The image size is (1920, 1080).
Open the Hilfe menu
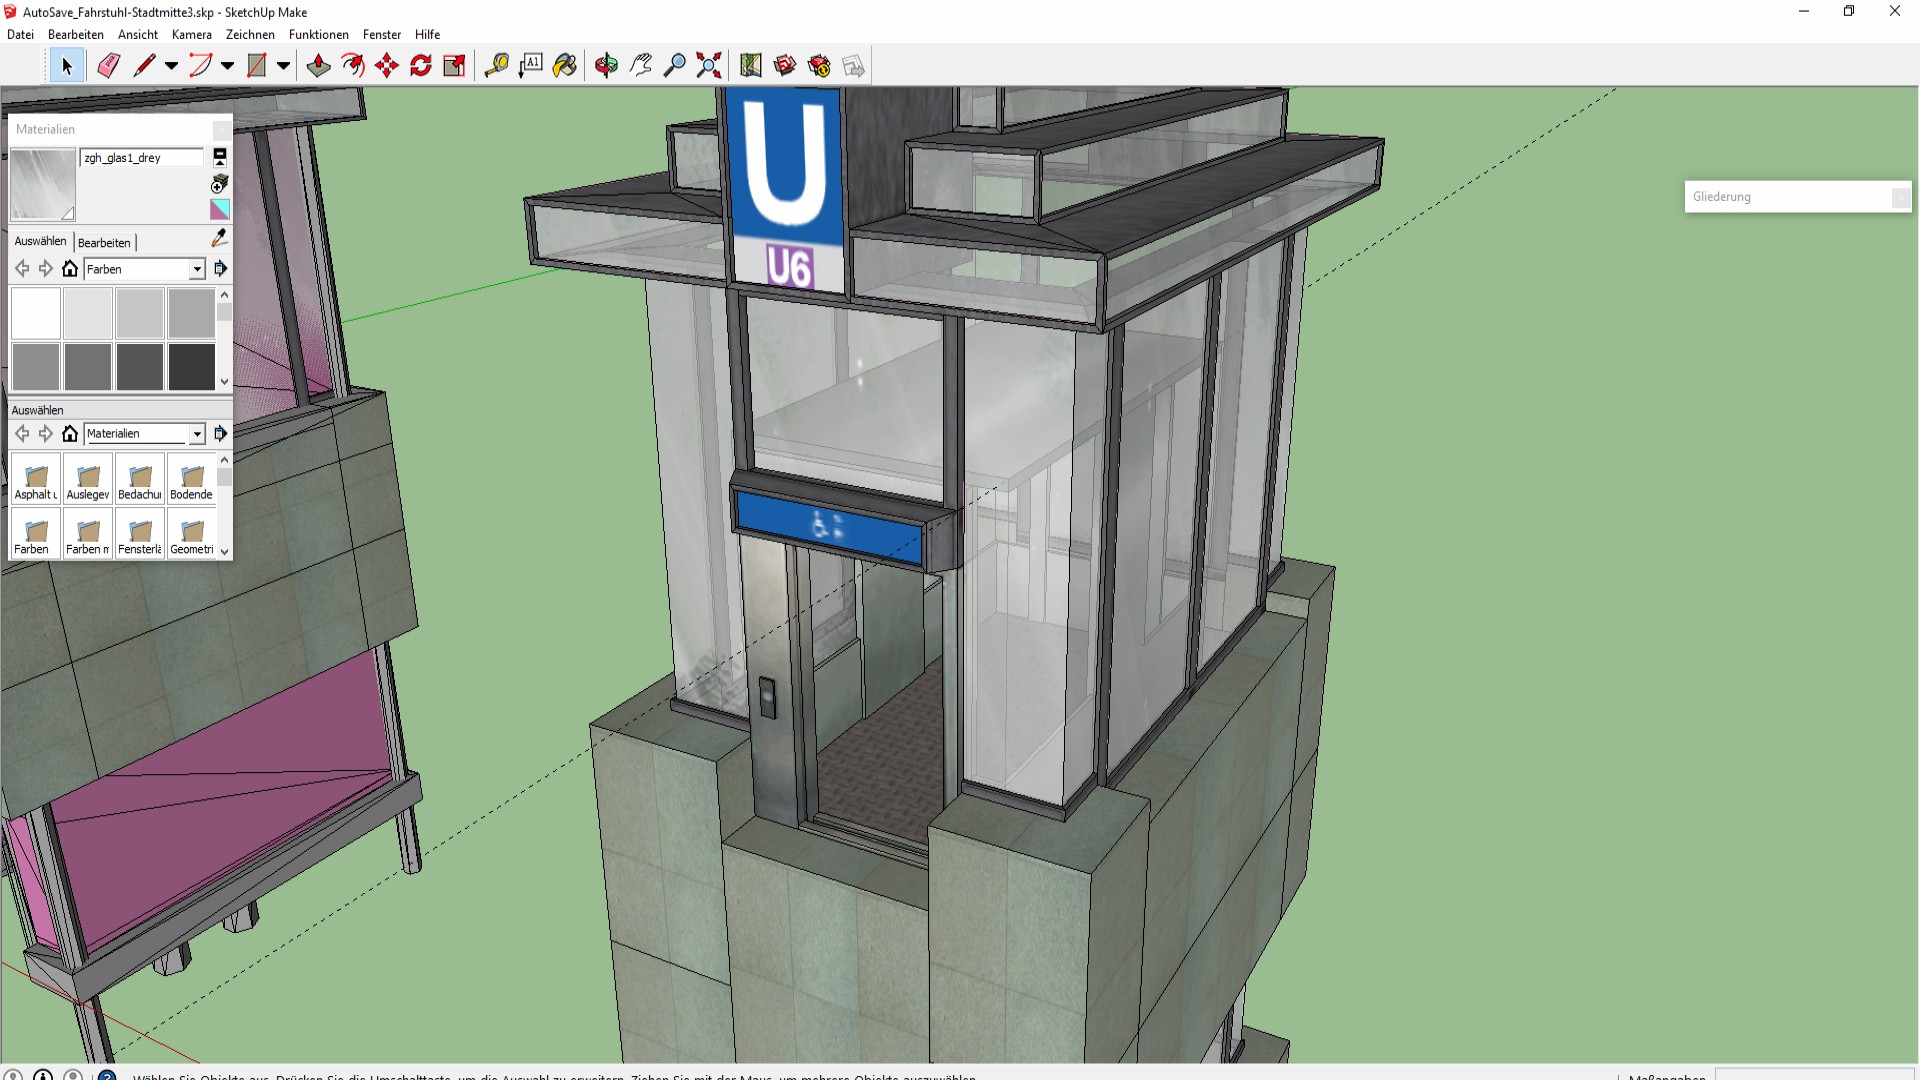[428, 34]
